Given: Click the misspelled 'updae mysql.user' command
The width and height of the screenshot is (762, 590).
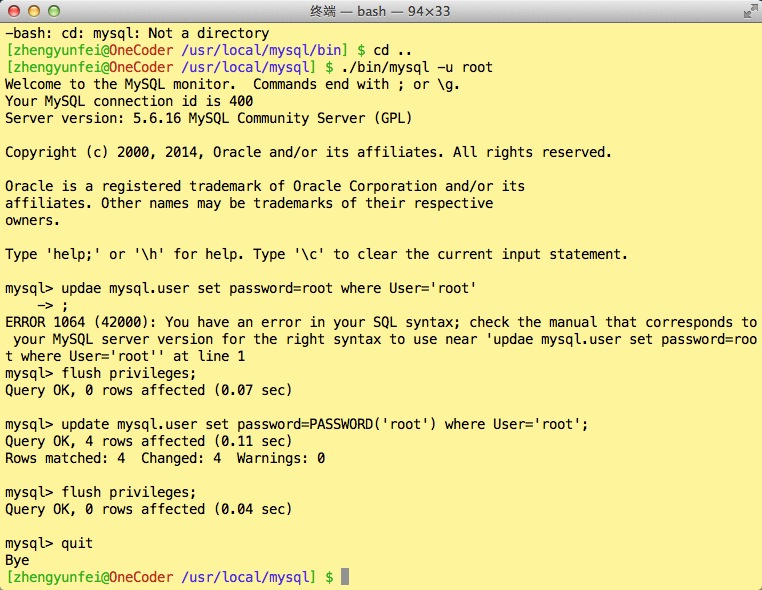Looking at the screenshot, I should coord(269,288).
